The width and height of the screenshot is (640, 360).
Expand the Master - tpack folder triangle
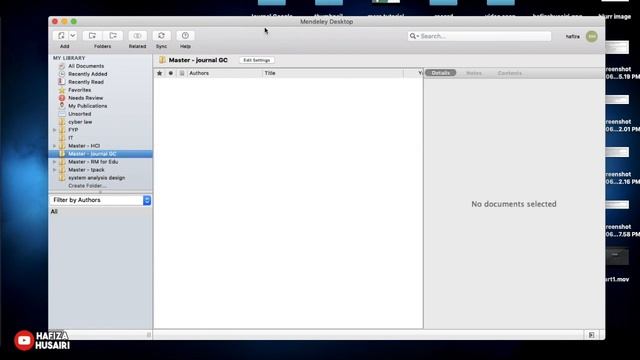54,170
